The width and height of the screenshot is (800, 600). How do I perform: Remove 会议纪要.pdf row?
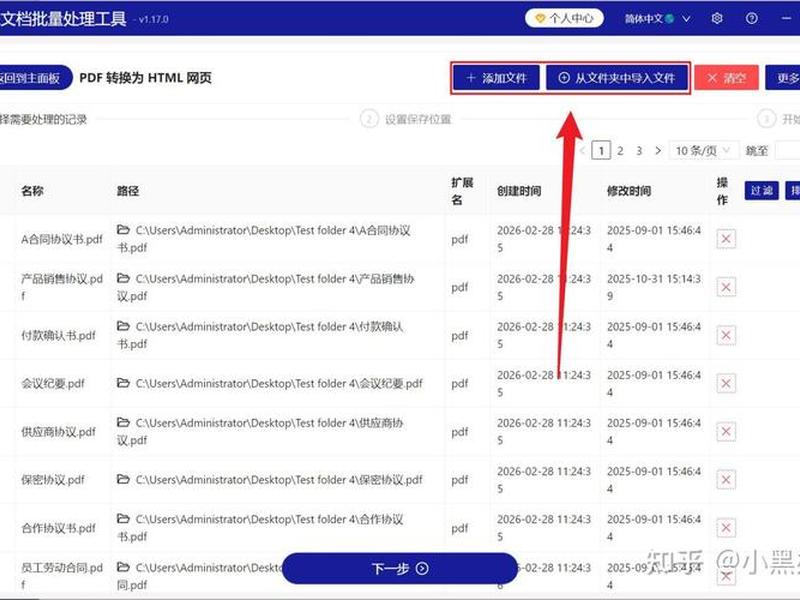[x=726, y=383]
